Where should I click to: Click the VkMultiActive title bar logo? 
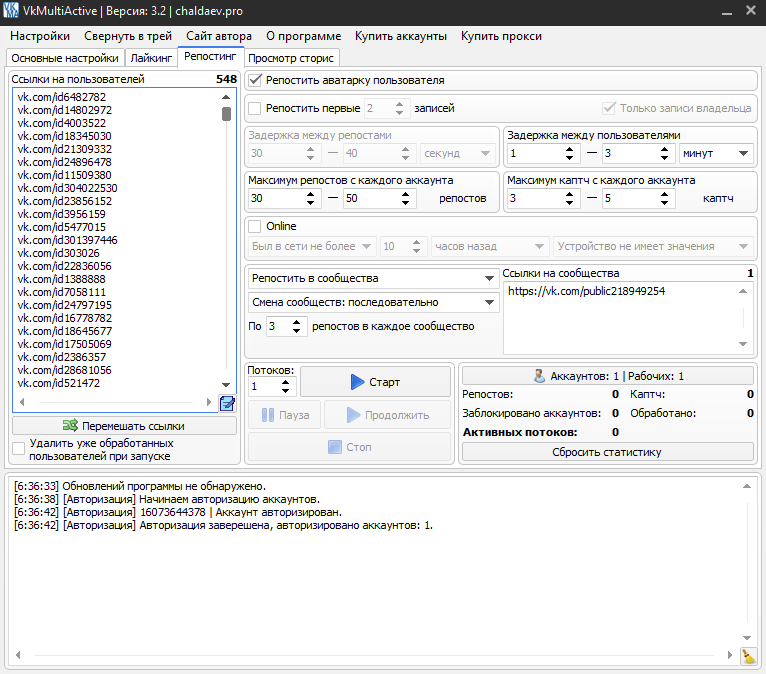point(11,10)
